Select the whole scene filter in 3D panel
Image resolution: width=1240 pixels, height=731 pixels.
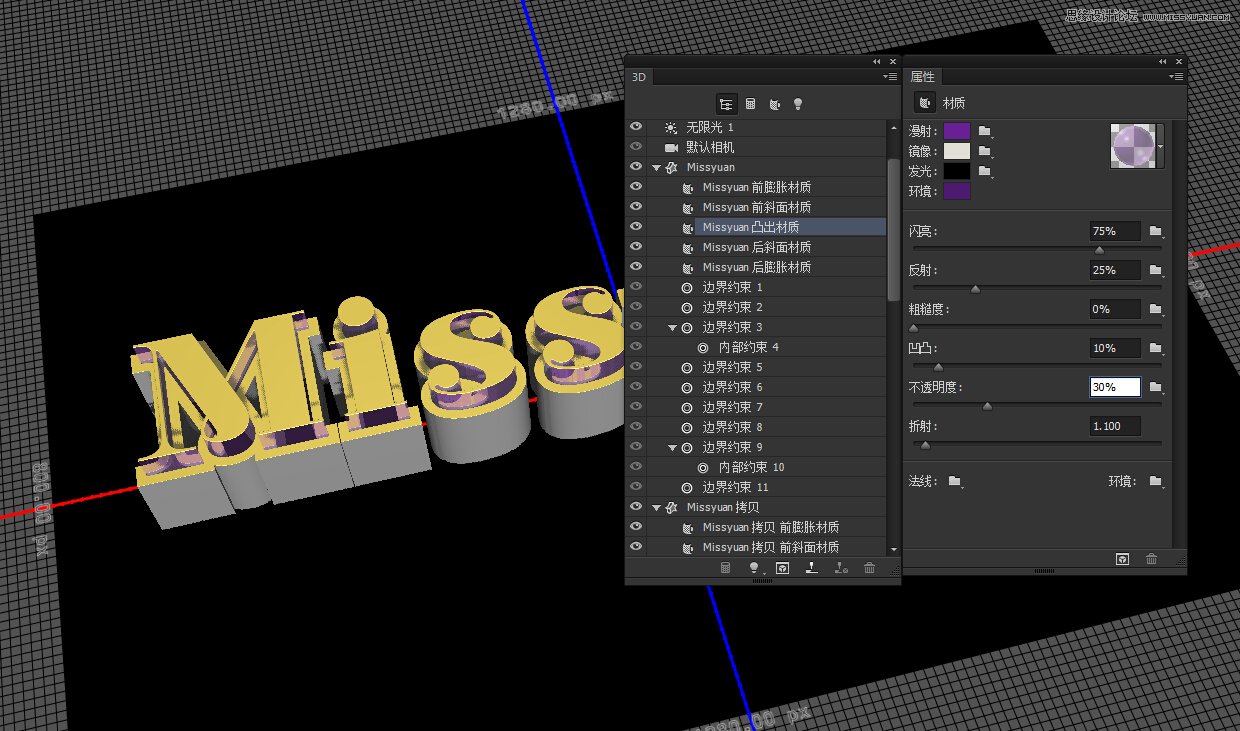point(726,103)
